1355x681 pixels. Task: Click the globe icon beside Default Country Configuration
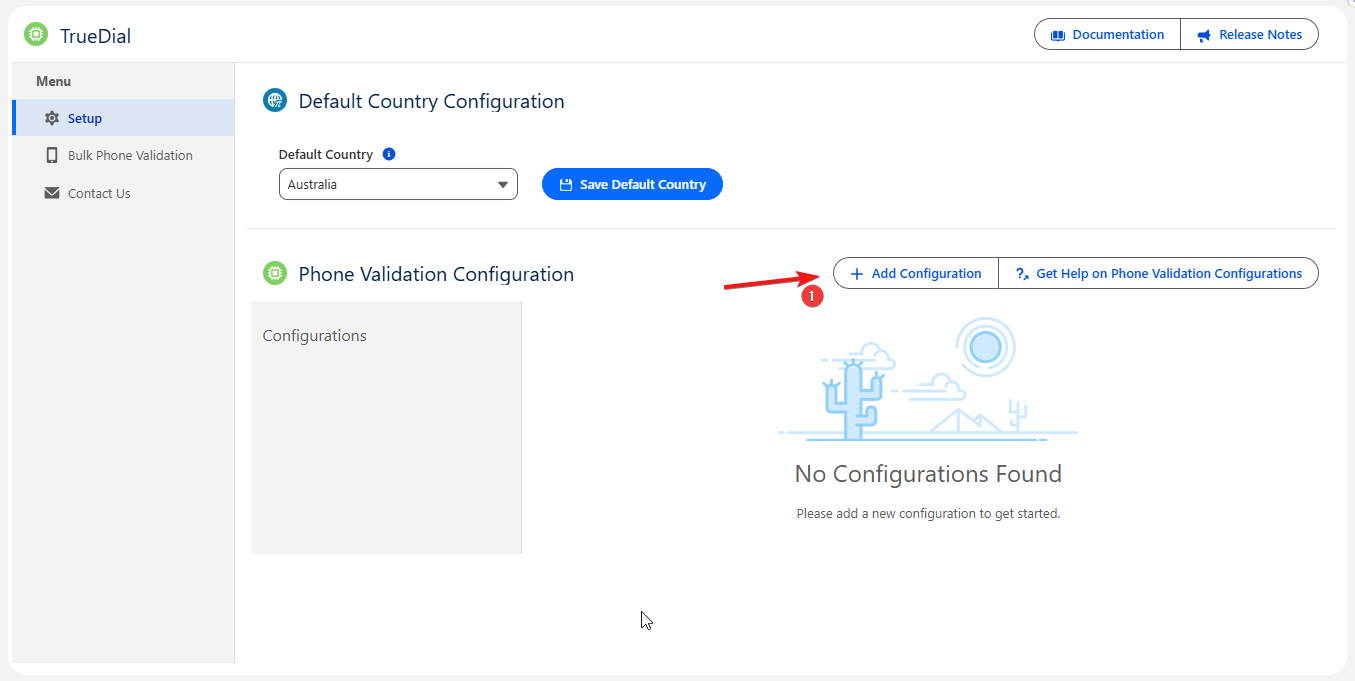tap(275, 100)
